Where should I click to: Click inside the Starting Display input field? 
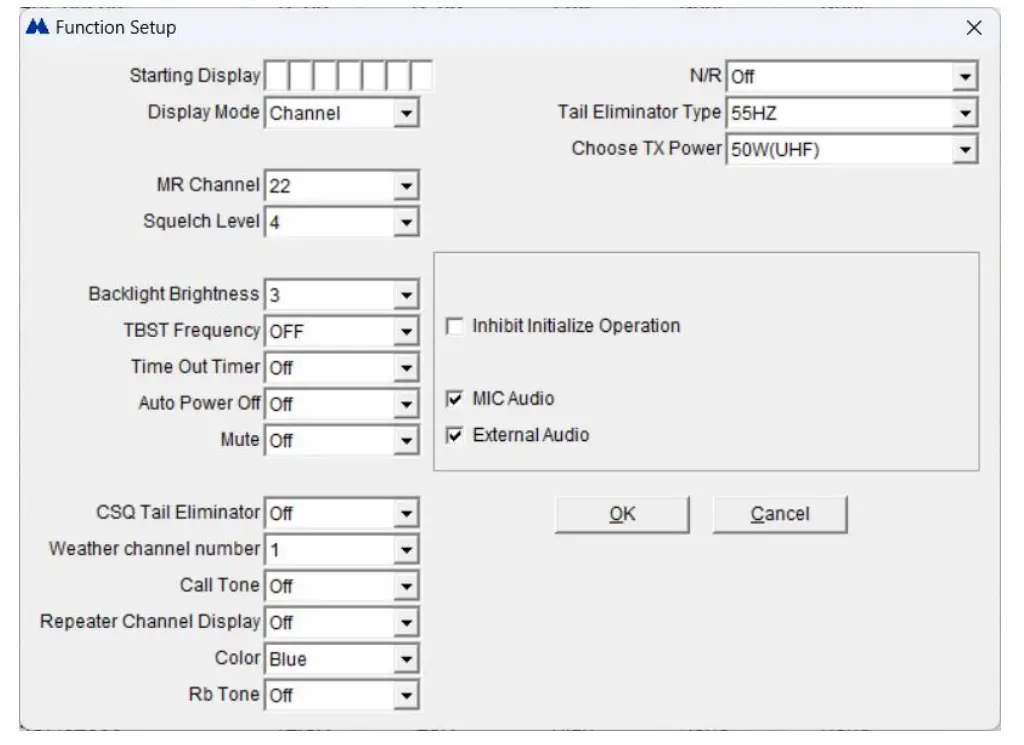(x=350, y=75)
